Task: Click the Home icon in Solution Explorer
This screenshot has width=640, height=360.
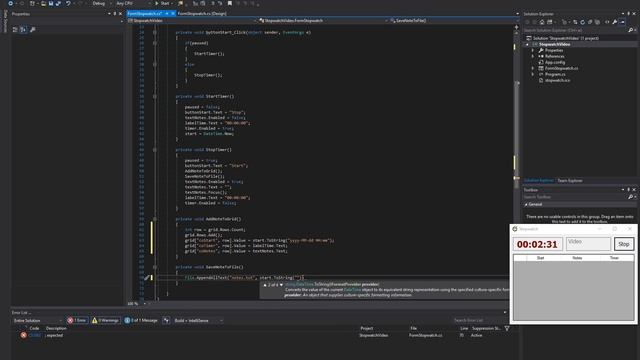Action: click(542, 22)
